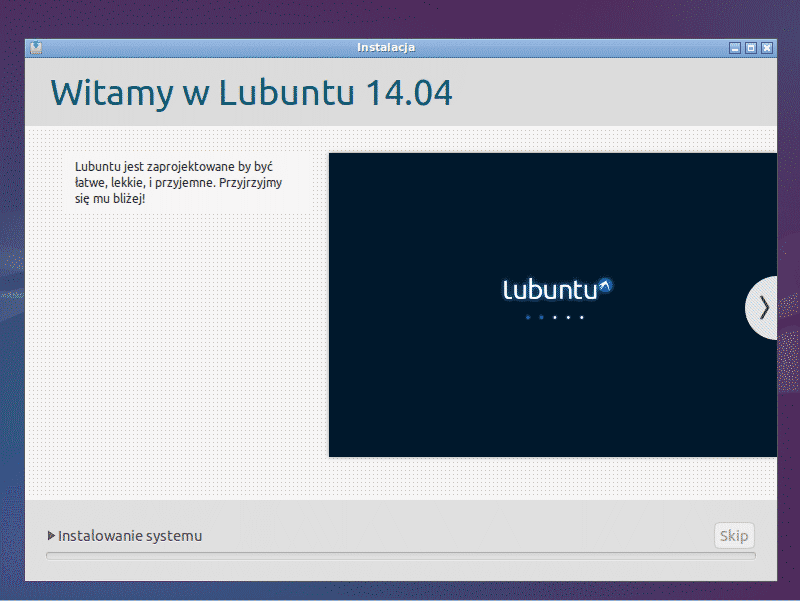
Task: Click the Instalowanie systemu label
Action: (x=130, y=536)
